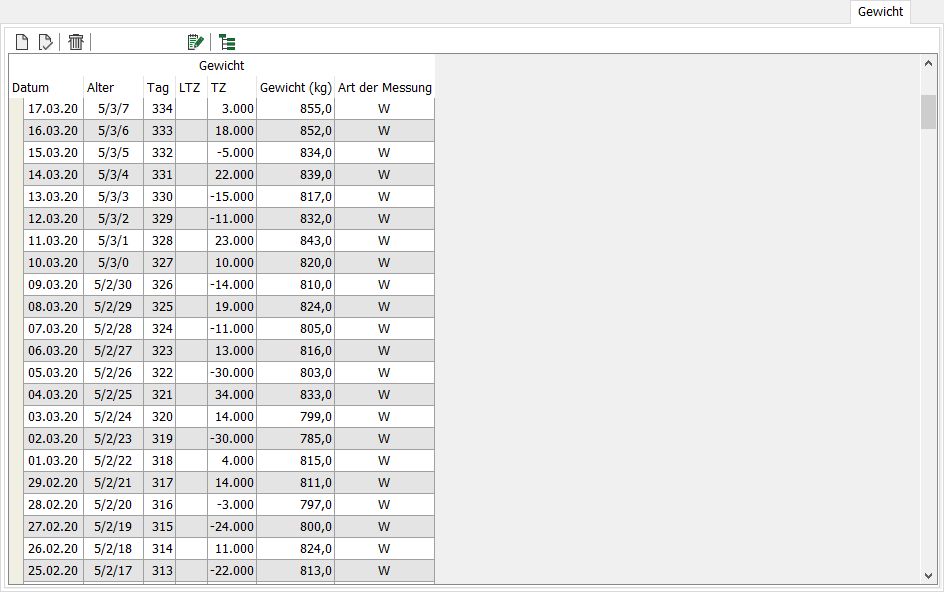Click the Tag cell 329
Image resolution: width=944 pixels, height=592 pixels.
160,219
